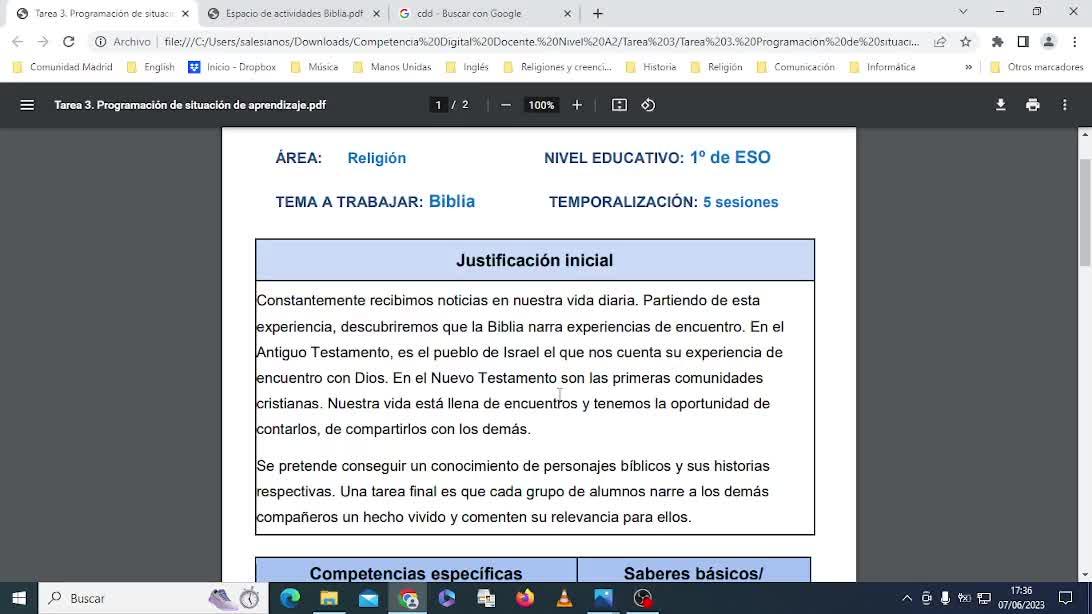The image size is (1092, 614).
Task: Open the PDF sidebar hamburger menu
Action: pyautogui.click(x=27, y=105)
